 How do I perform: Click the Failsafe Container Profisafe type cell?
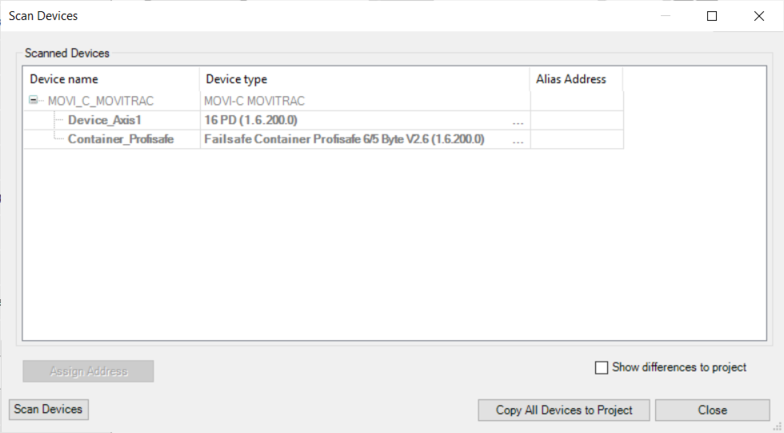tap(350, 139)
